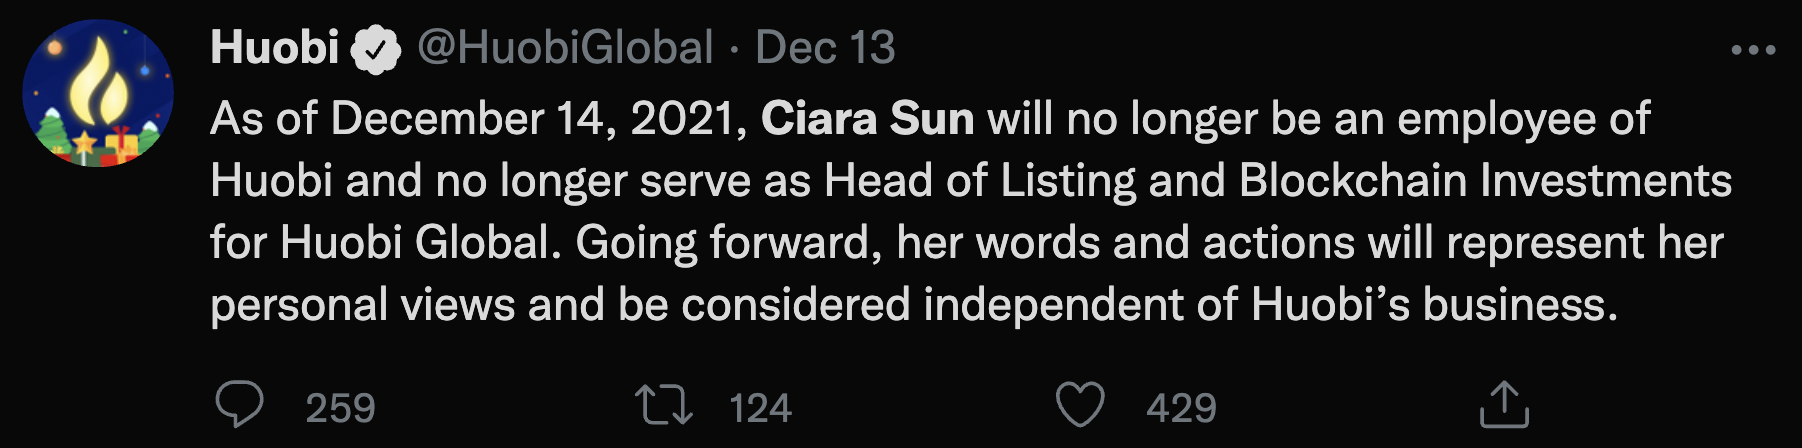Click "Huobi Global" in the tweet body
Viewport: 1802px width, 448px height.
(x=415, y=243)
